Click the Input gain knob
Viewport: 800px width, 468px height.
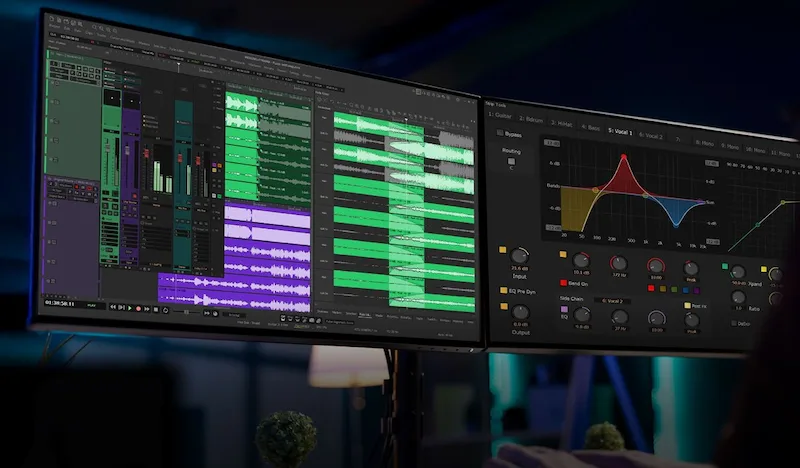(520, 256)
